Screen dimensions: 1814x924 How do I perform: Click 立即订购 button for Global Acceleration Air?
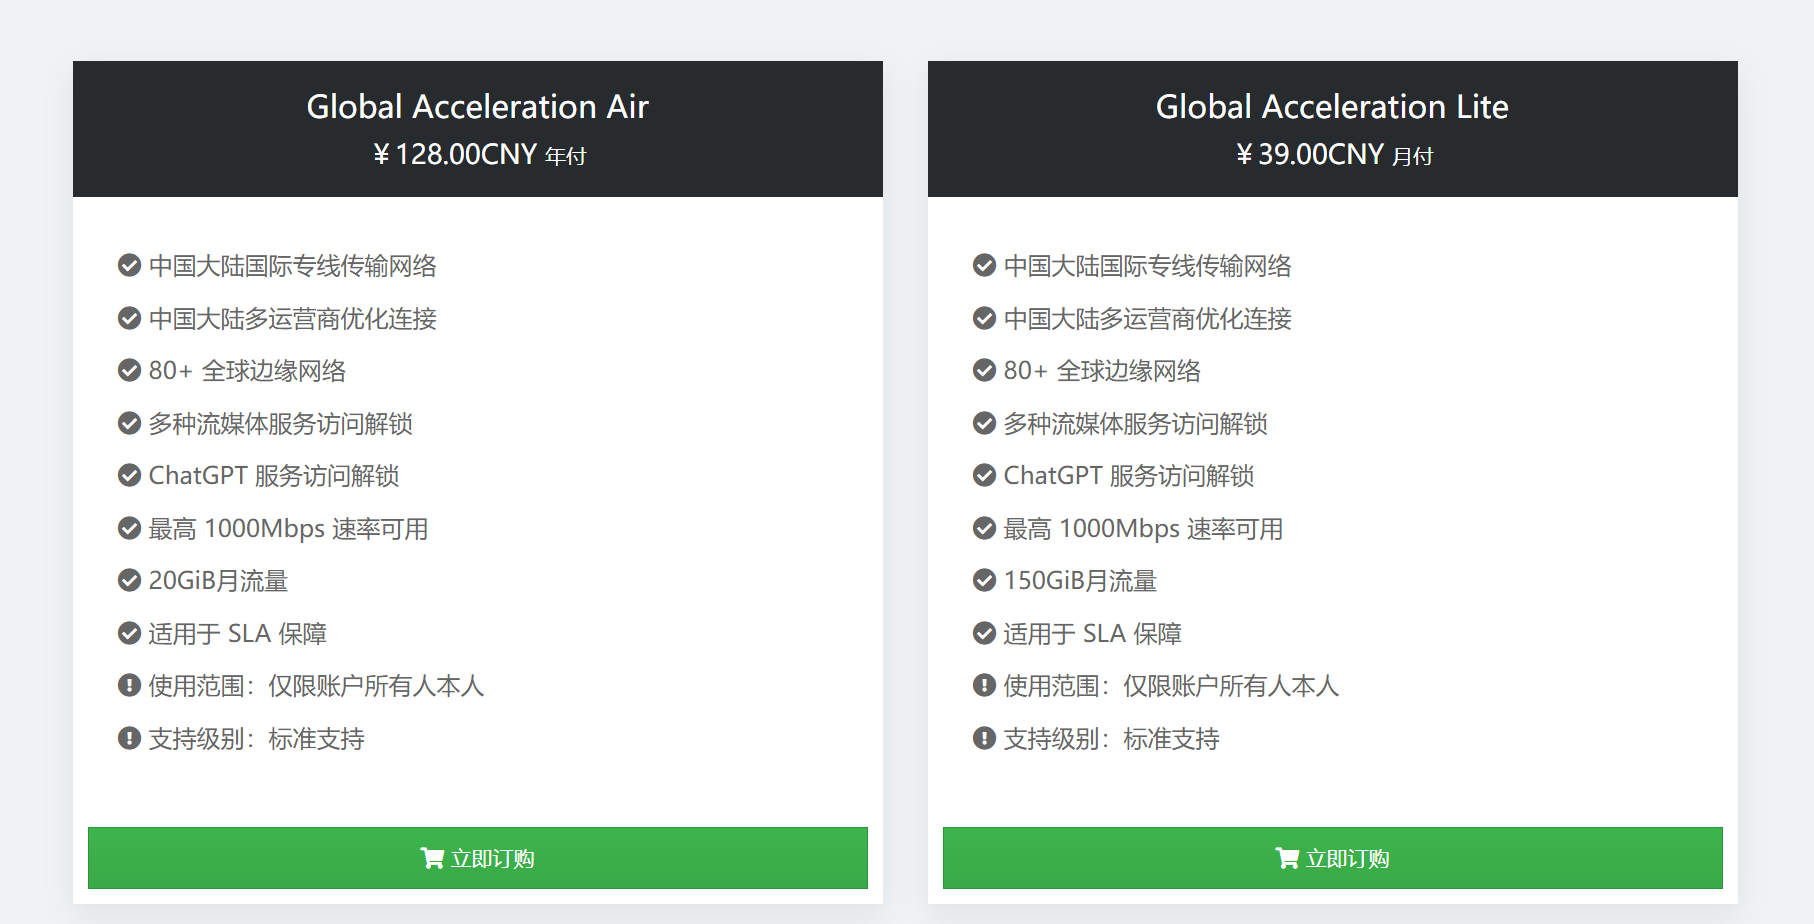coord(477,857)
